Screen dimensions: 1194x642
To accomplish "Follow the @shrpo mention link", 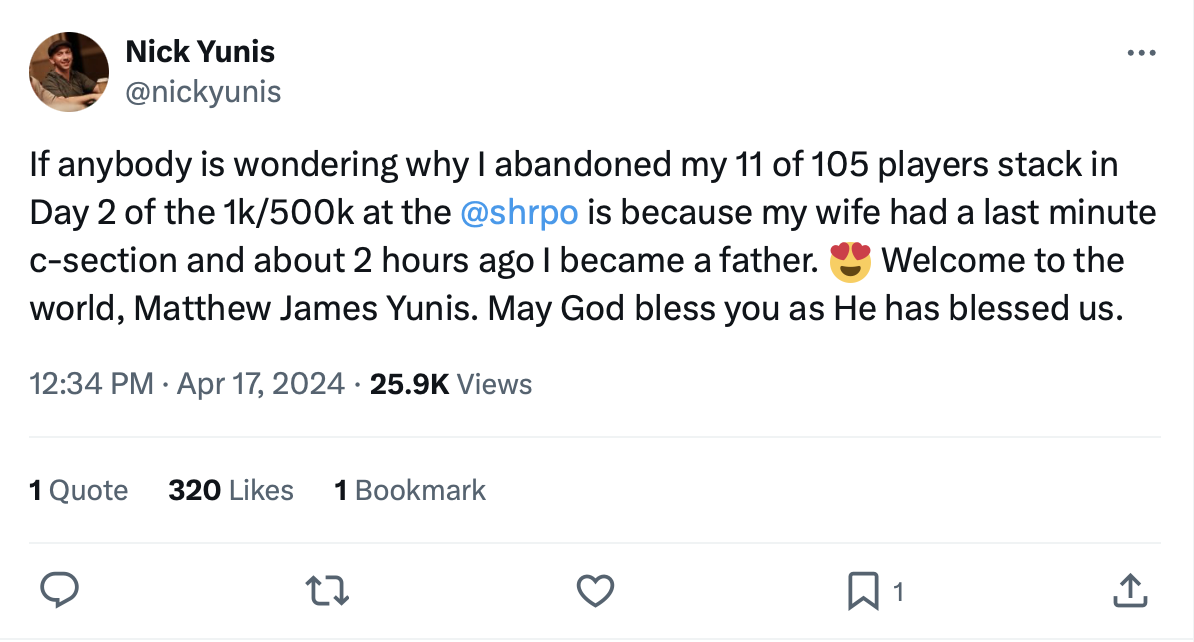I will (521, 213).
